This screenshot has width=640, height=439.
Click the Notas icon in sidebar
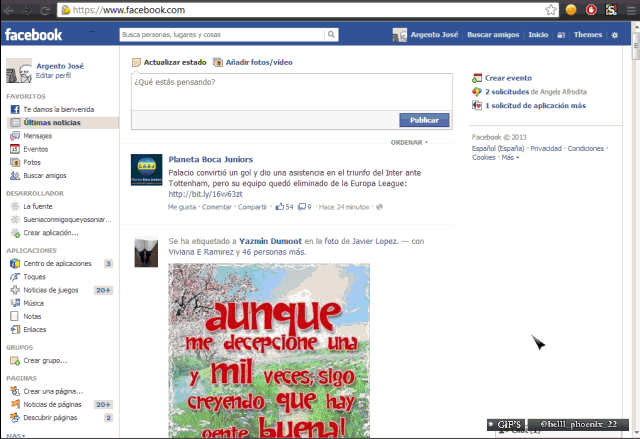pos(15,316)
